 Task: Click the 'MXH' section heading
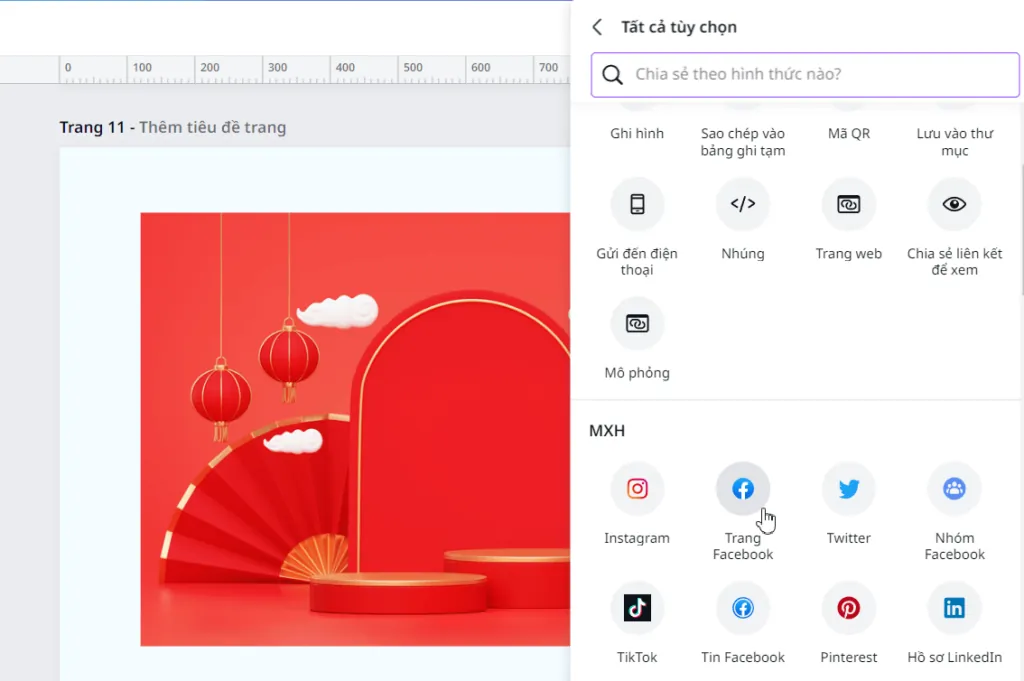(x=607, y=431)
